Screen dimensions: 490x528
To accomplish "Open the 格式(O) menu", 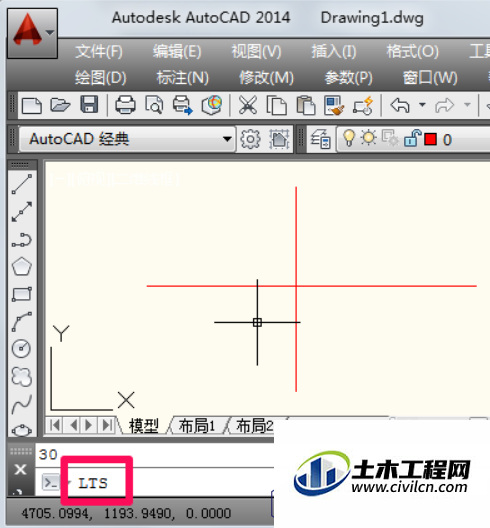I will (413, 52).
